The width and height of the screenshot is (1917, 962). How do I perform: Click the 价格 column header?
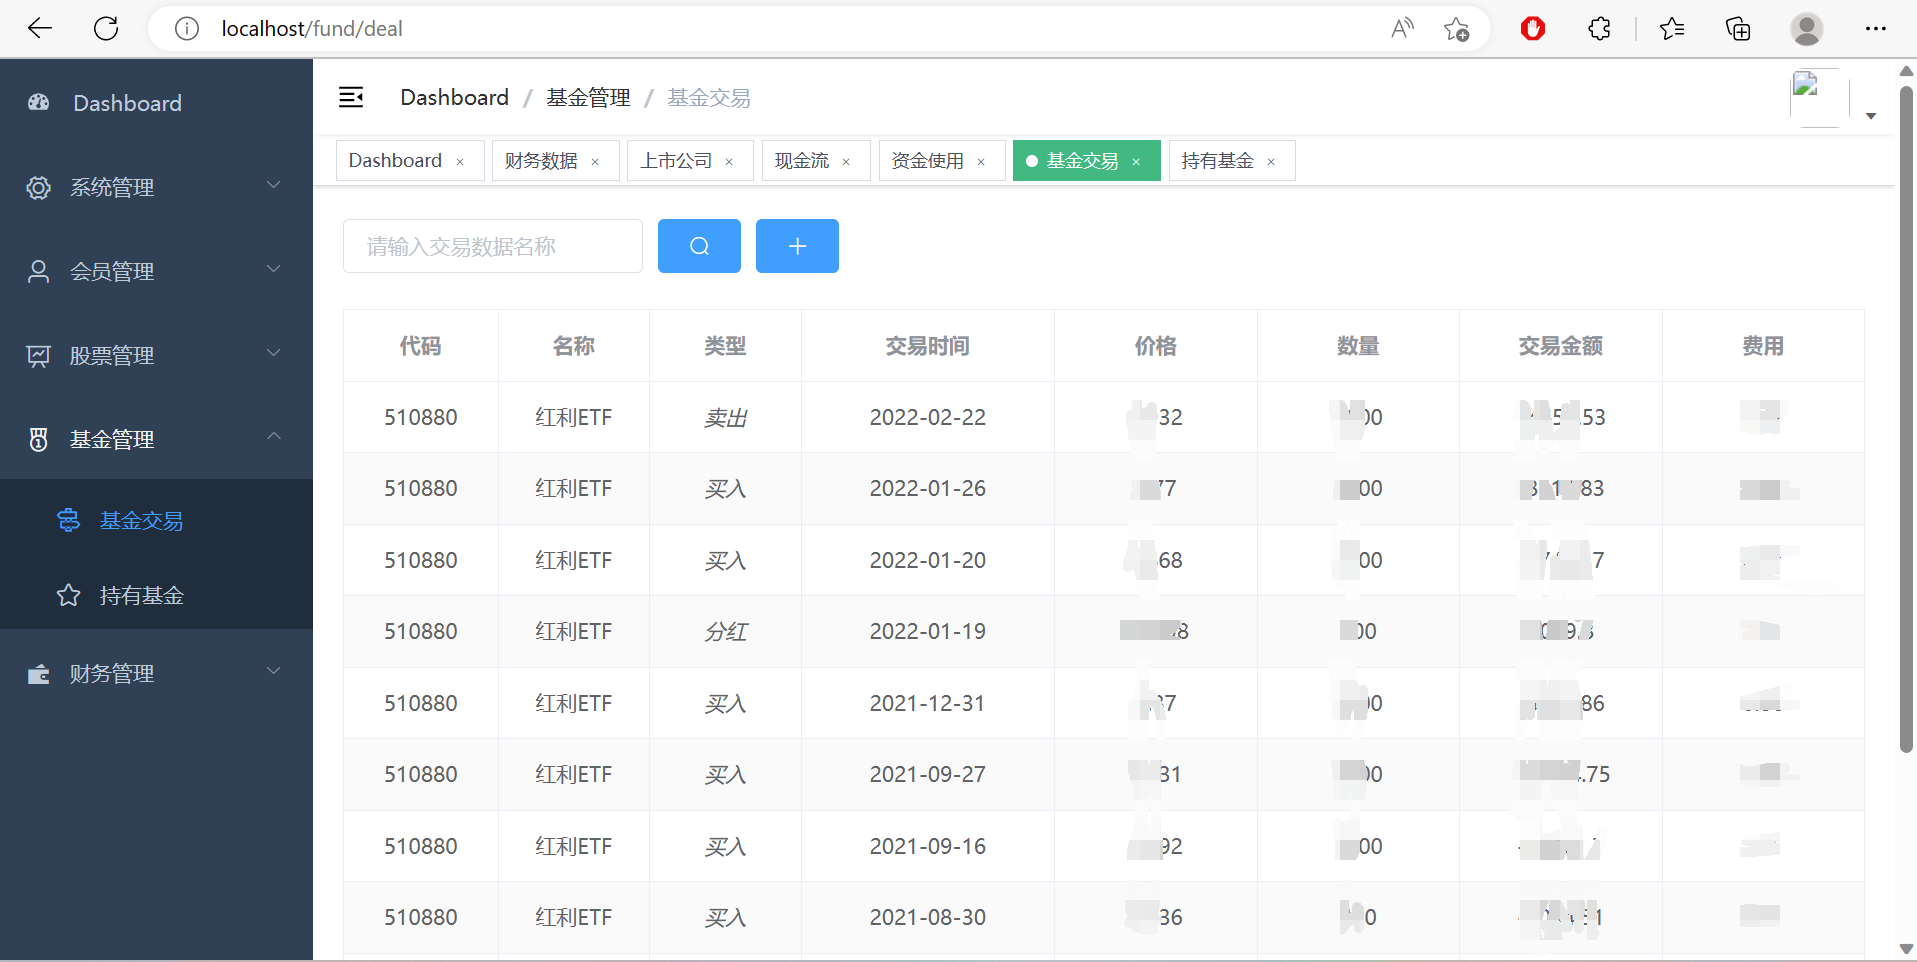click(1155, 346)
